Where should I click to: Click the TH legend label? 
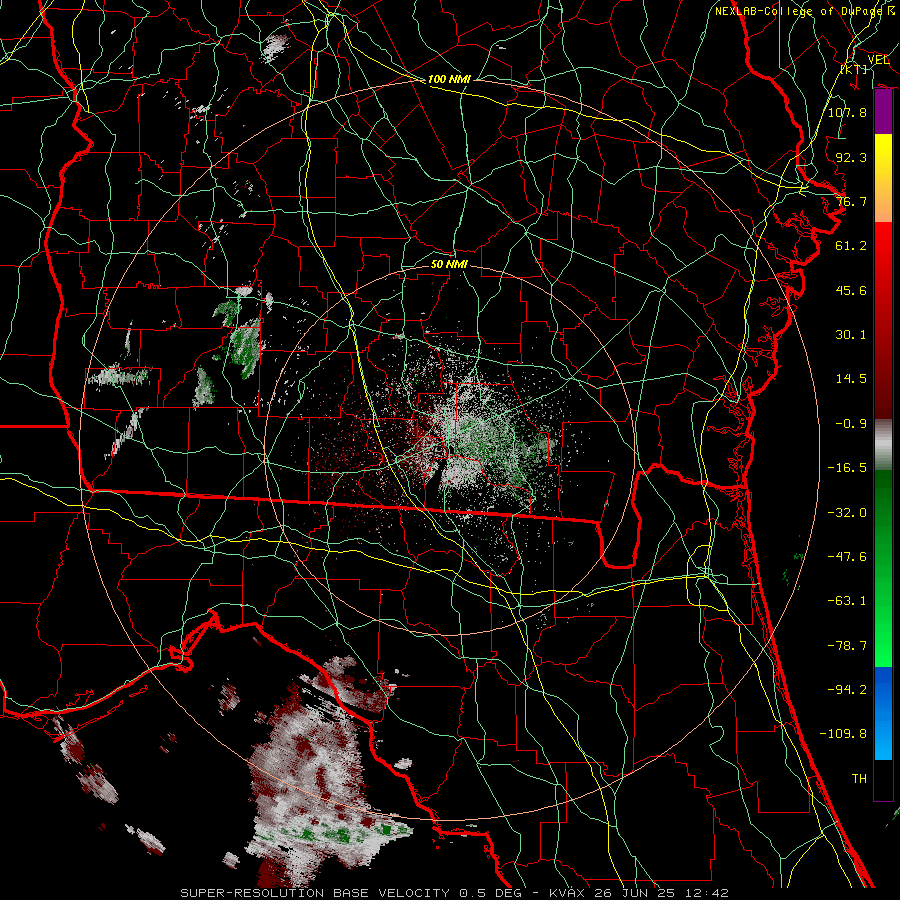[x=859, y=779]
